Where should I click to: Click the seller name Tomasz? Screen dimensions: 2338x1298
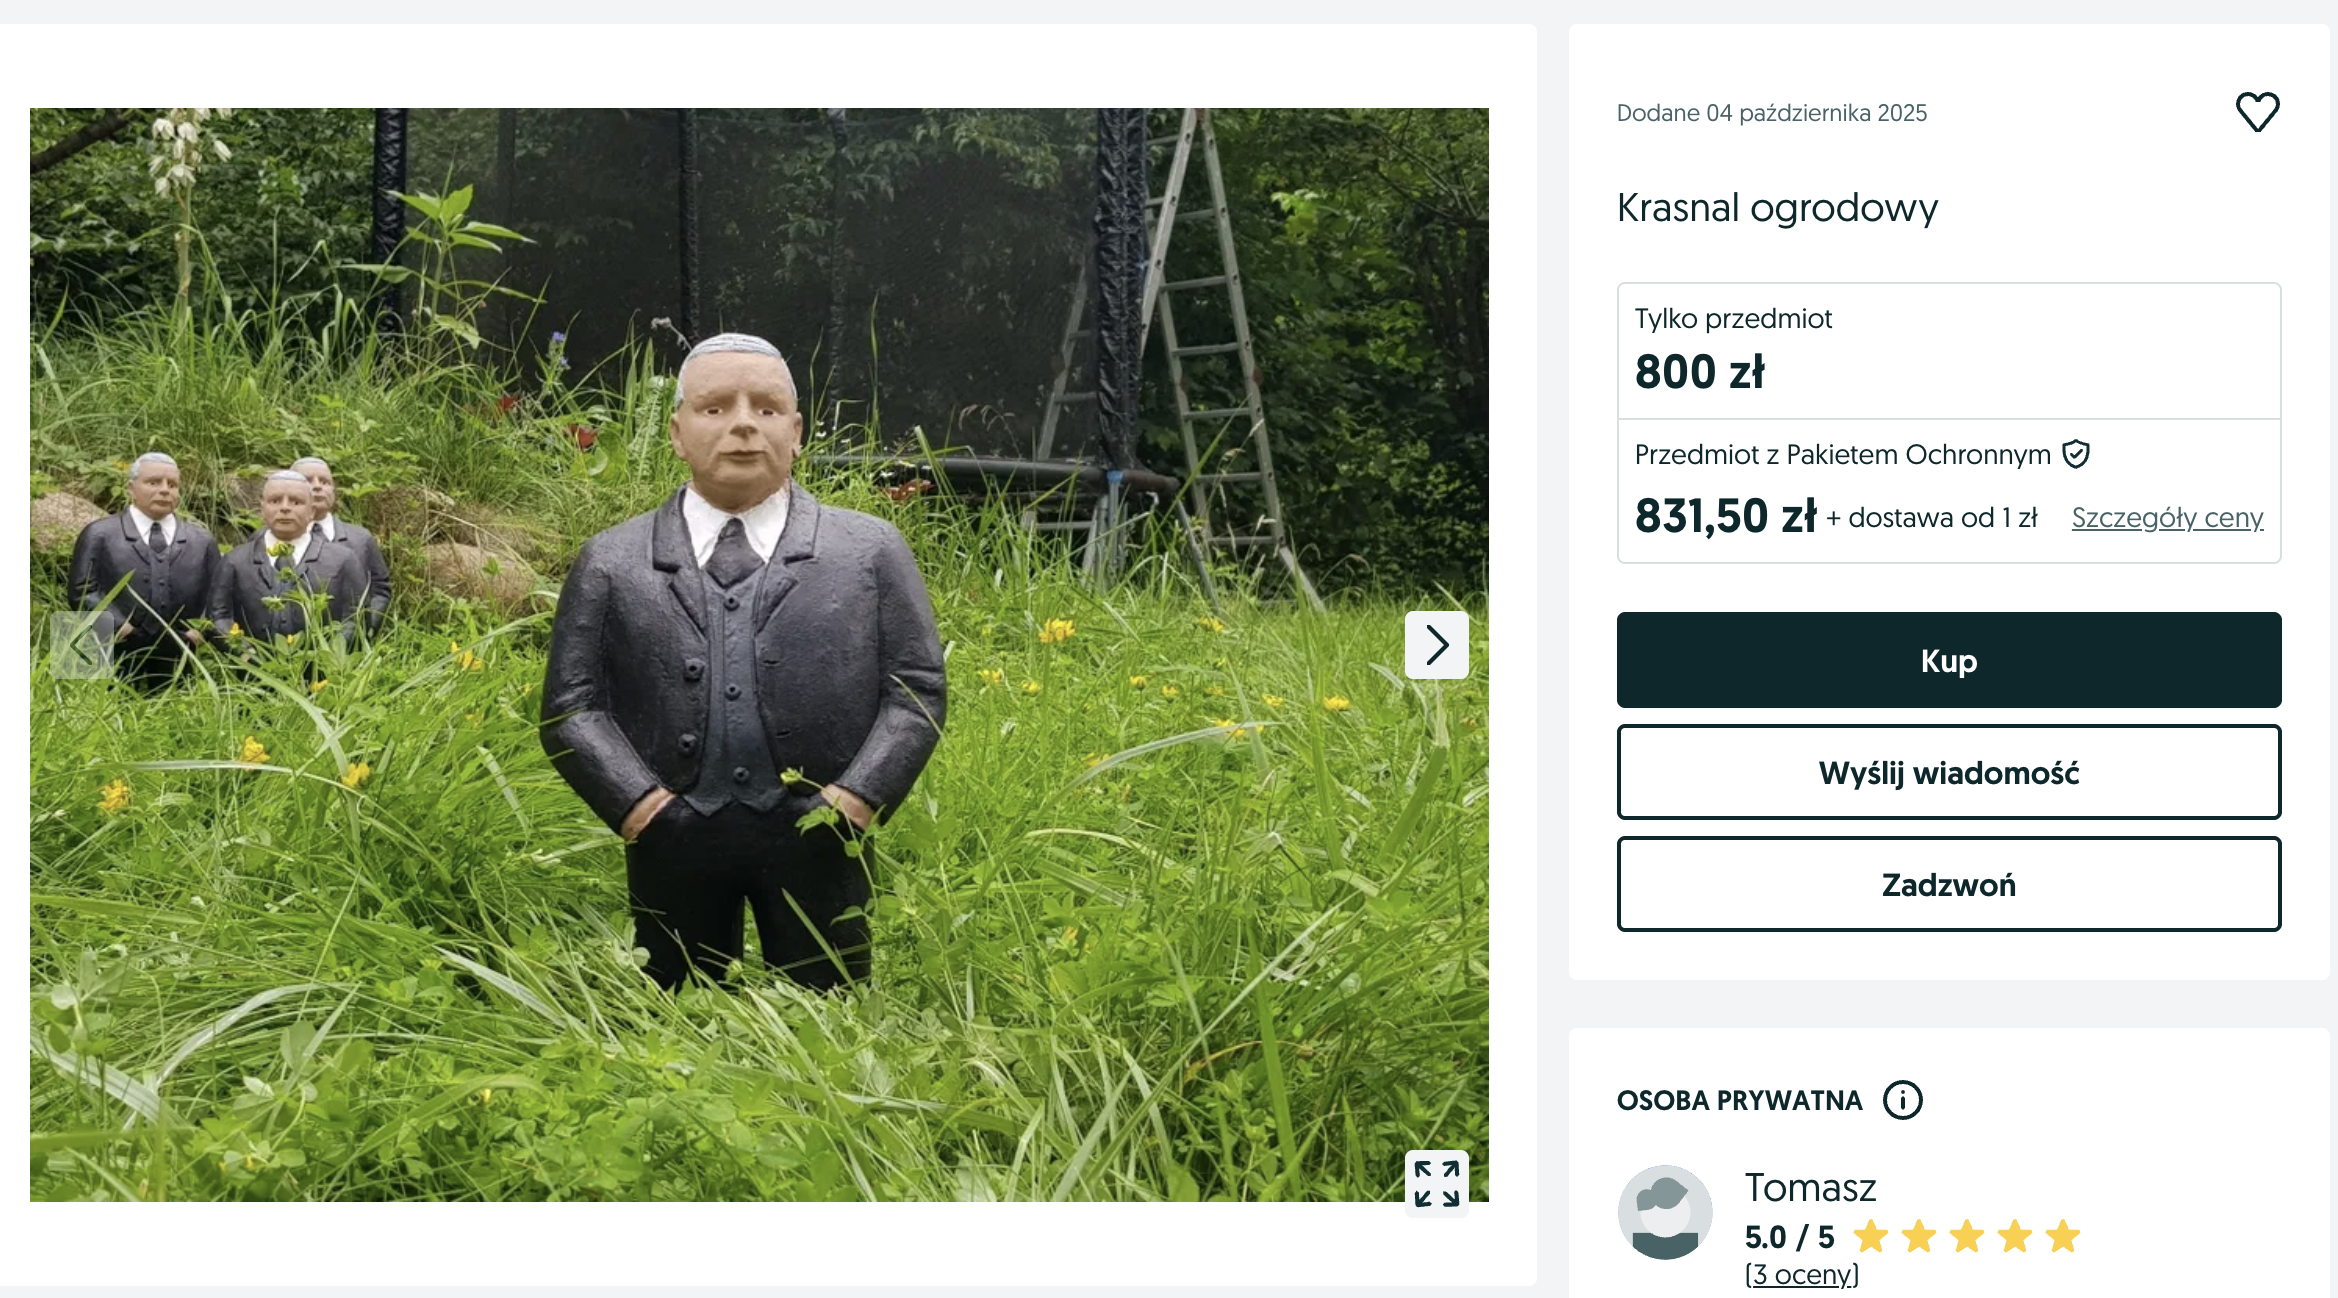pos(1810,1188)
